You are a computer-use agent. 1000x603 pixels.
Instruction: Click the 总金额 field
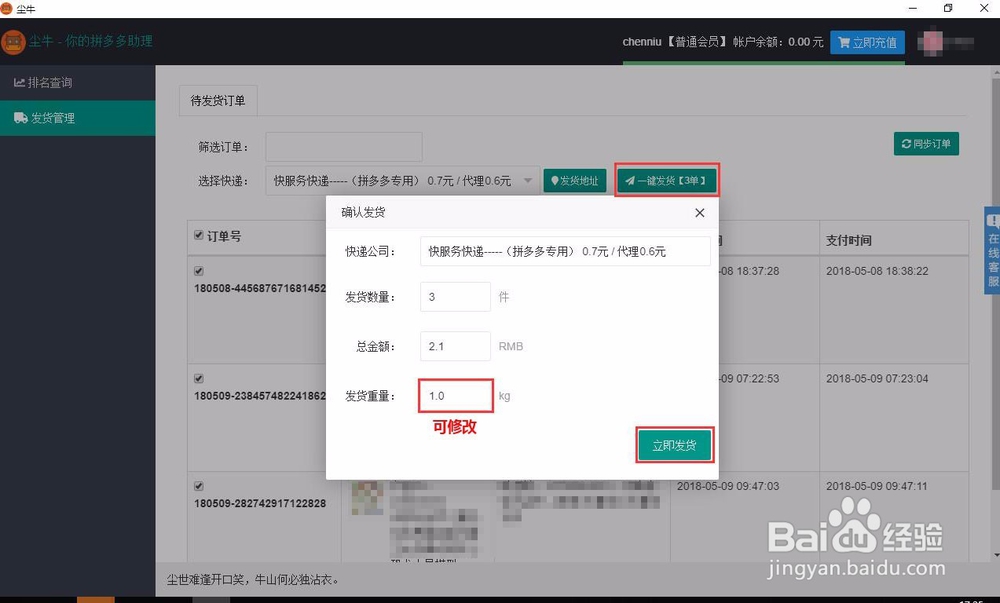455,346
